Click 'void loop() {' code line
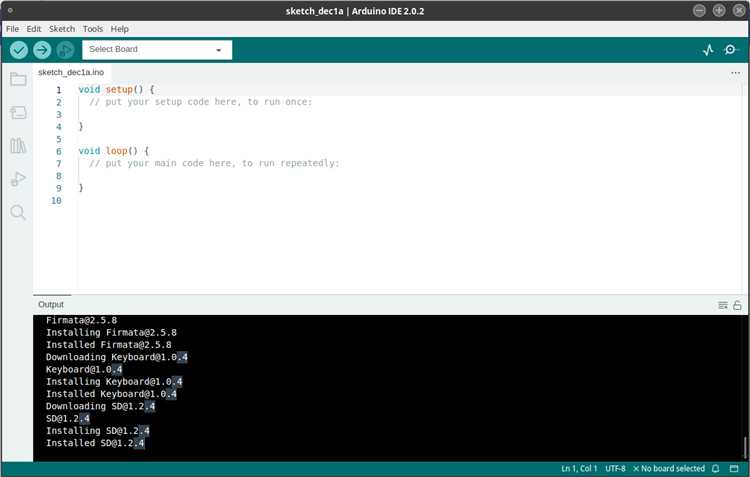Image resolution: width=750 pixels, height=477 pixels. pyautogui.click(x=114, y=151)
